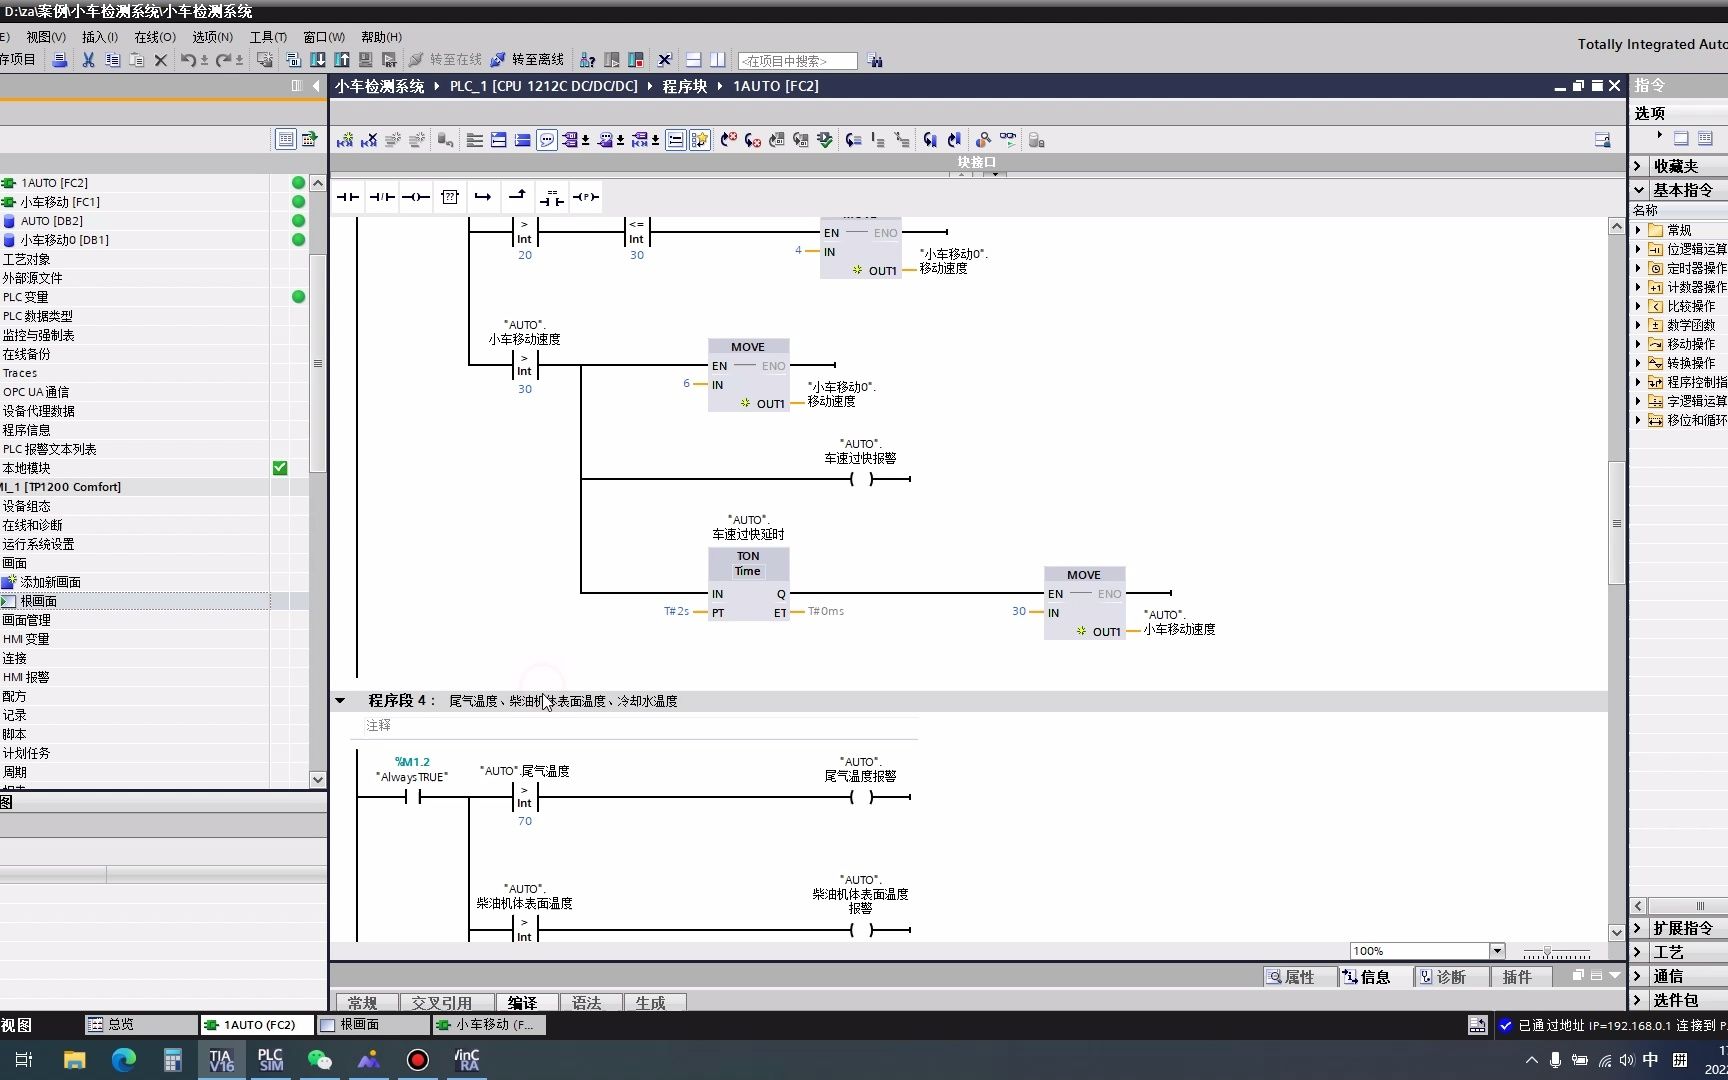Toggle program monitoring glasses icon

click(x=1008, y=140)
